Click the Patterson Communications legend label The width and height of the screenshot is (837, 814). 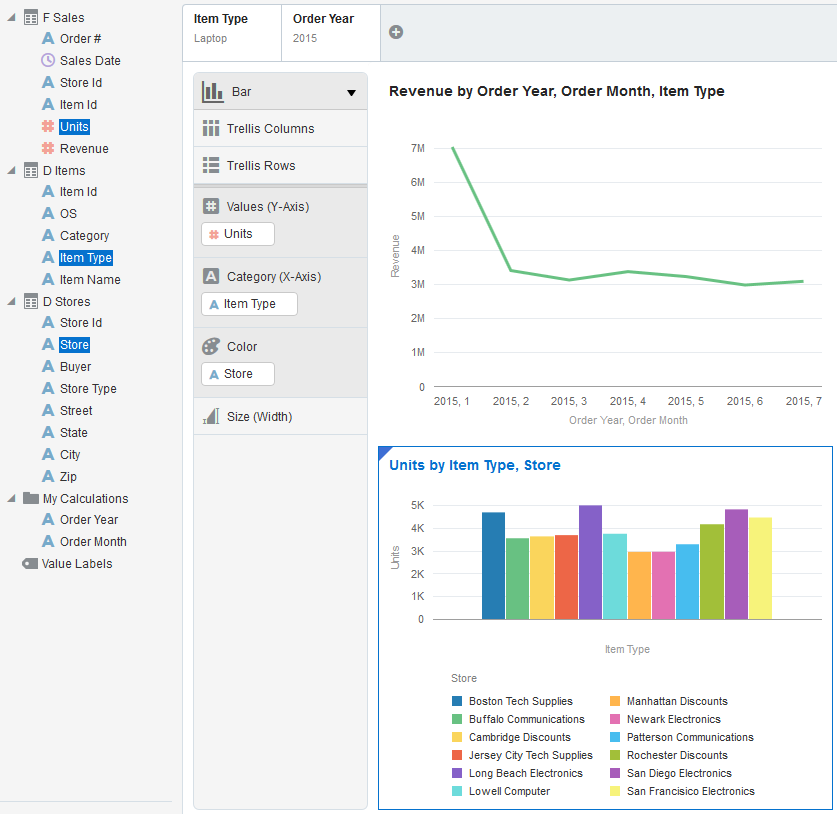pyautogui.click(x=690, y=737)
